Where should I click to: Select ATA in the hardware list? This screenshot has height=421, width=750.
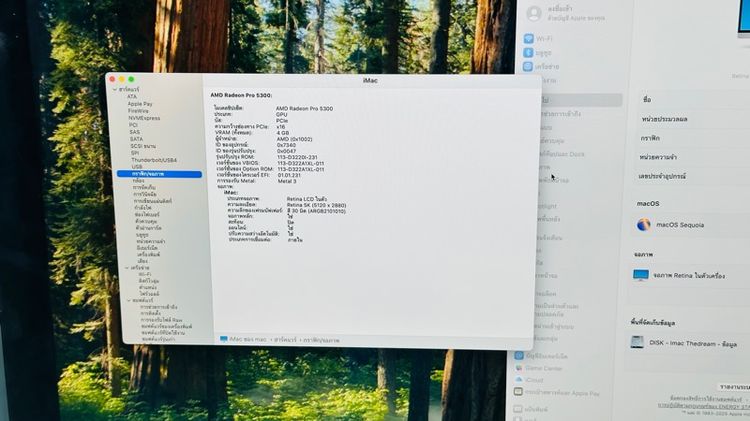click(132, 97)
